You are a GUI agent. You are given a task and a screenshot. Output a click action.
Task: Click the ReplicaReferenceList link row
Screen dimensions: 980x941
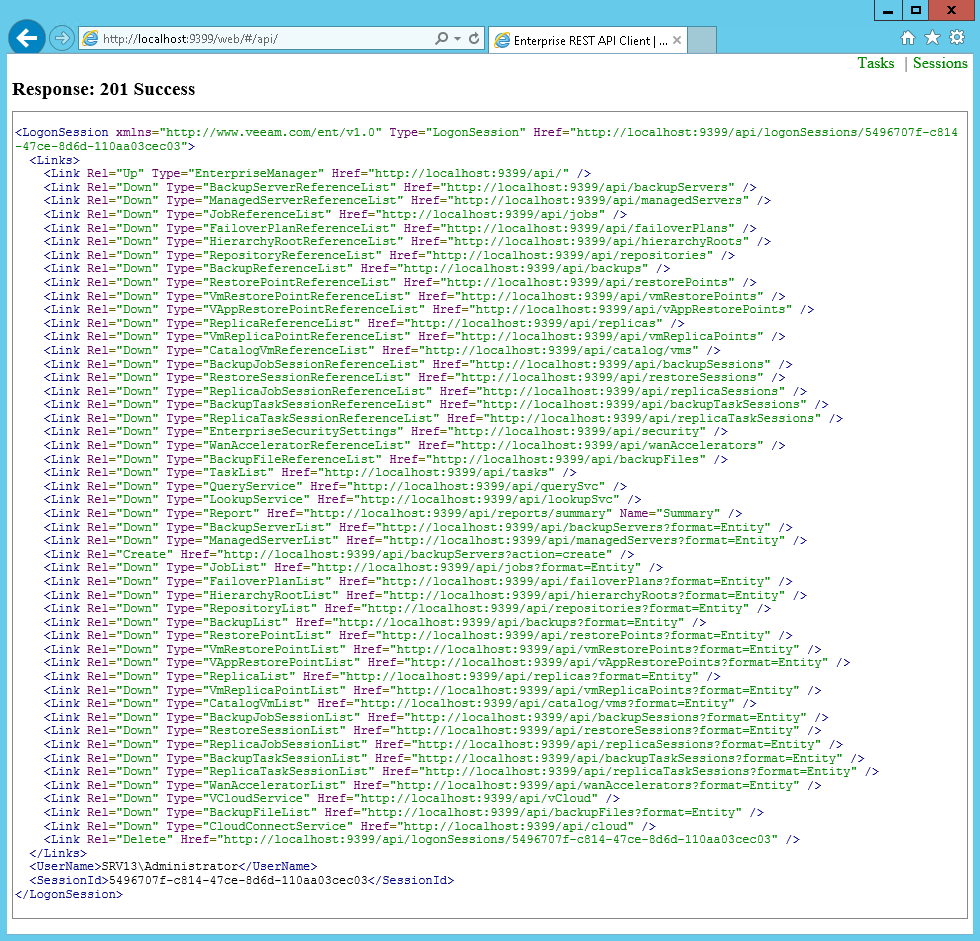coord(364,323)
